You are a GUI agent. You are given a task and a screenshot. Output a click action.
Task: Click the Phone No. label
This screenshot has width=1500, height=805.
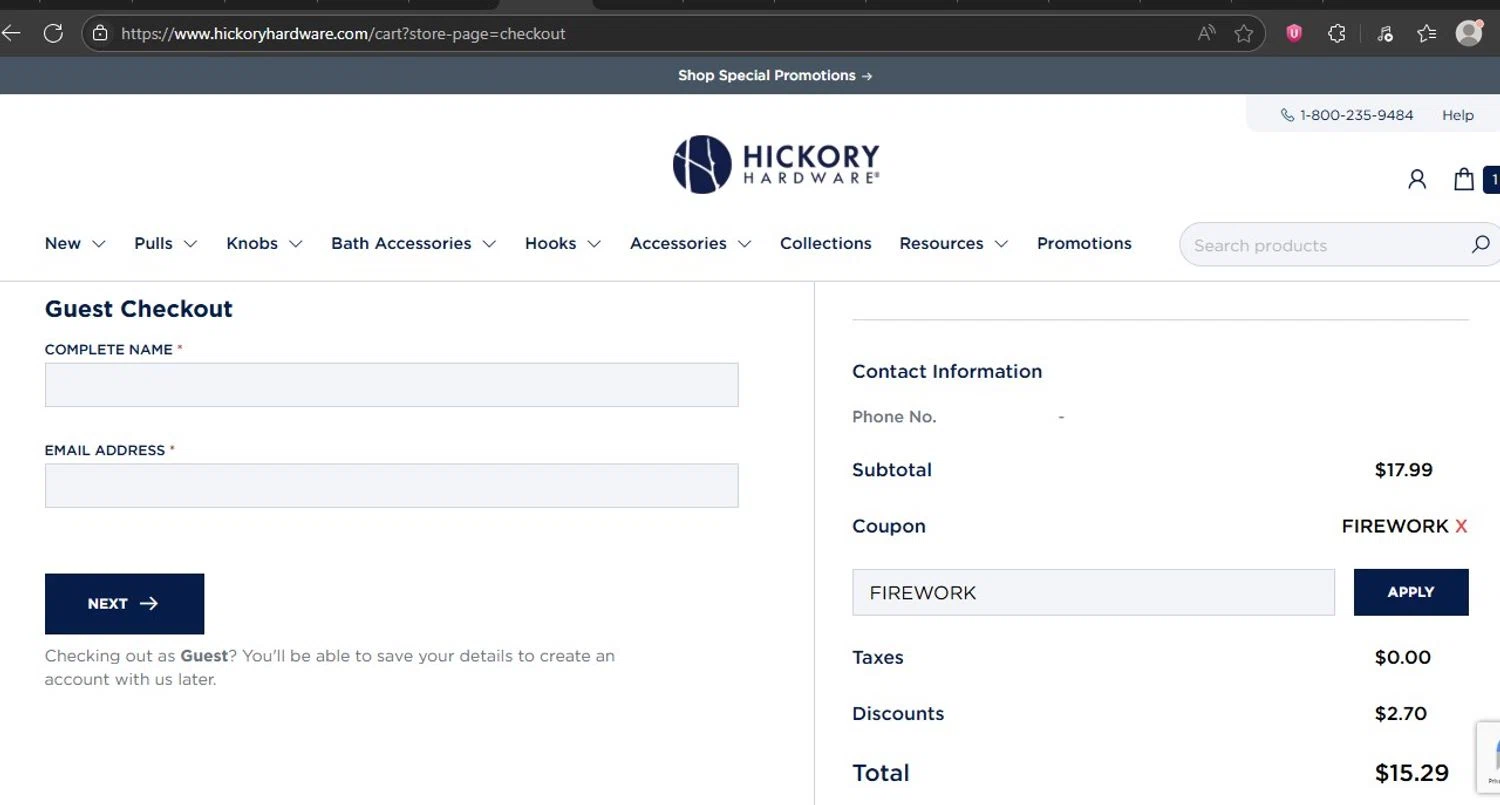click(x=894, y=417)
